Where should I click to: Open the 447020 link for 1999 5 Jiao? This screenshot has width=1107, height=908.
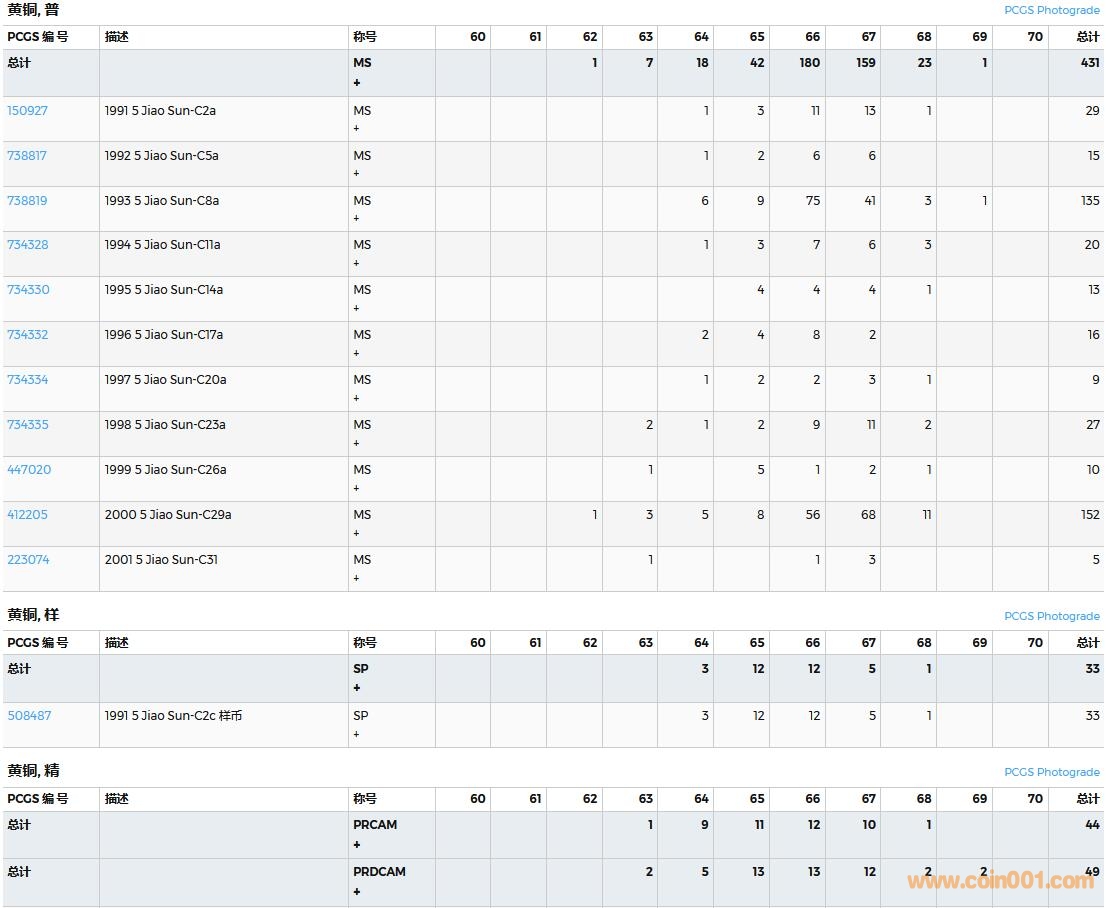click(29, 470)
